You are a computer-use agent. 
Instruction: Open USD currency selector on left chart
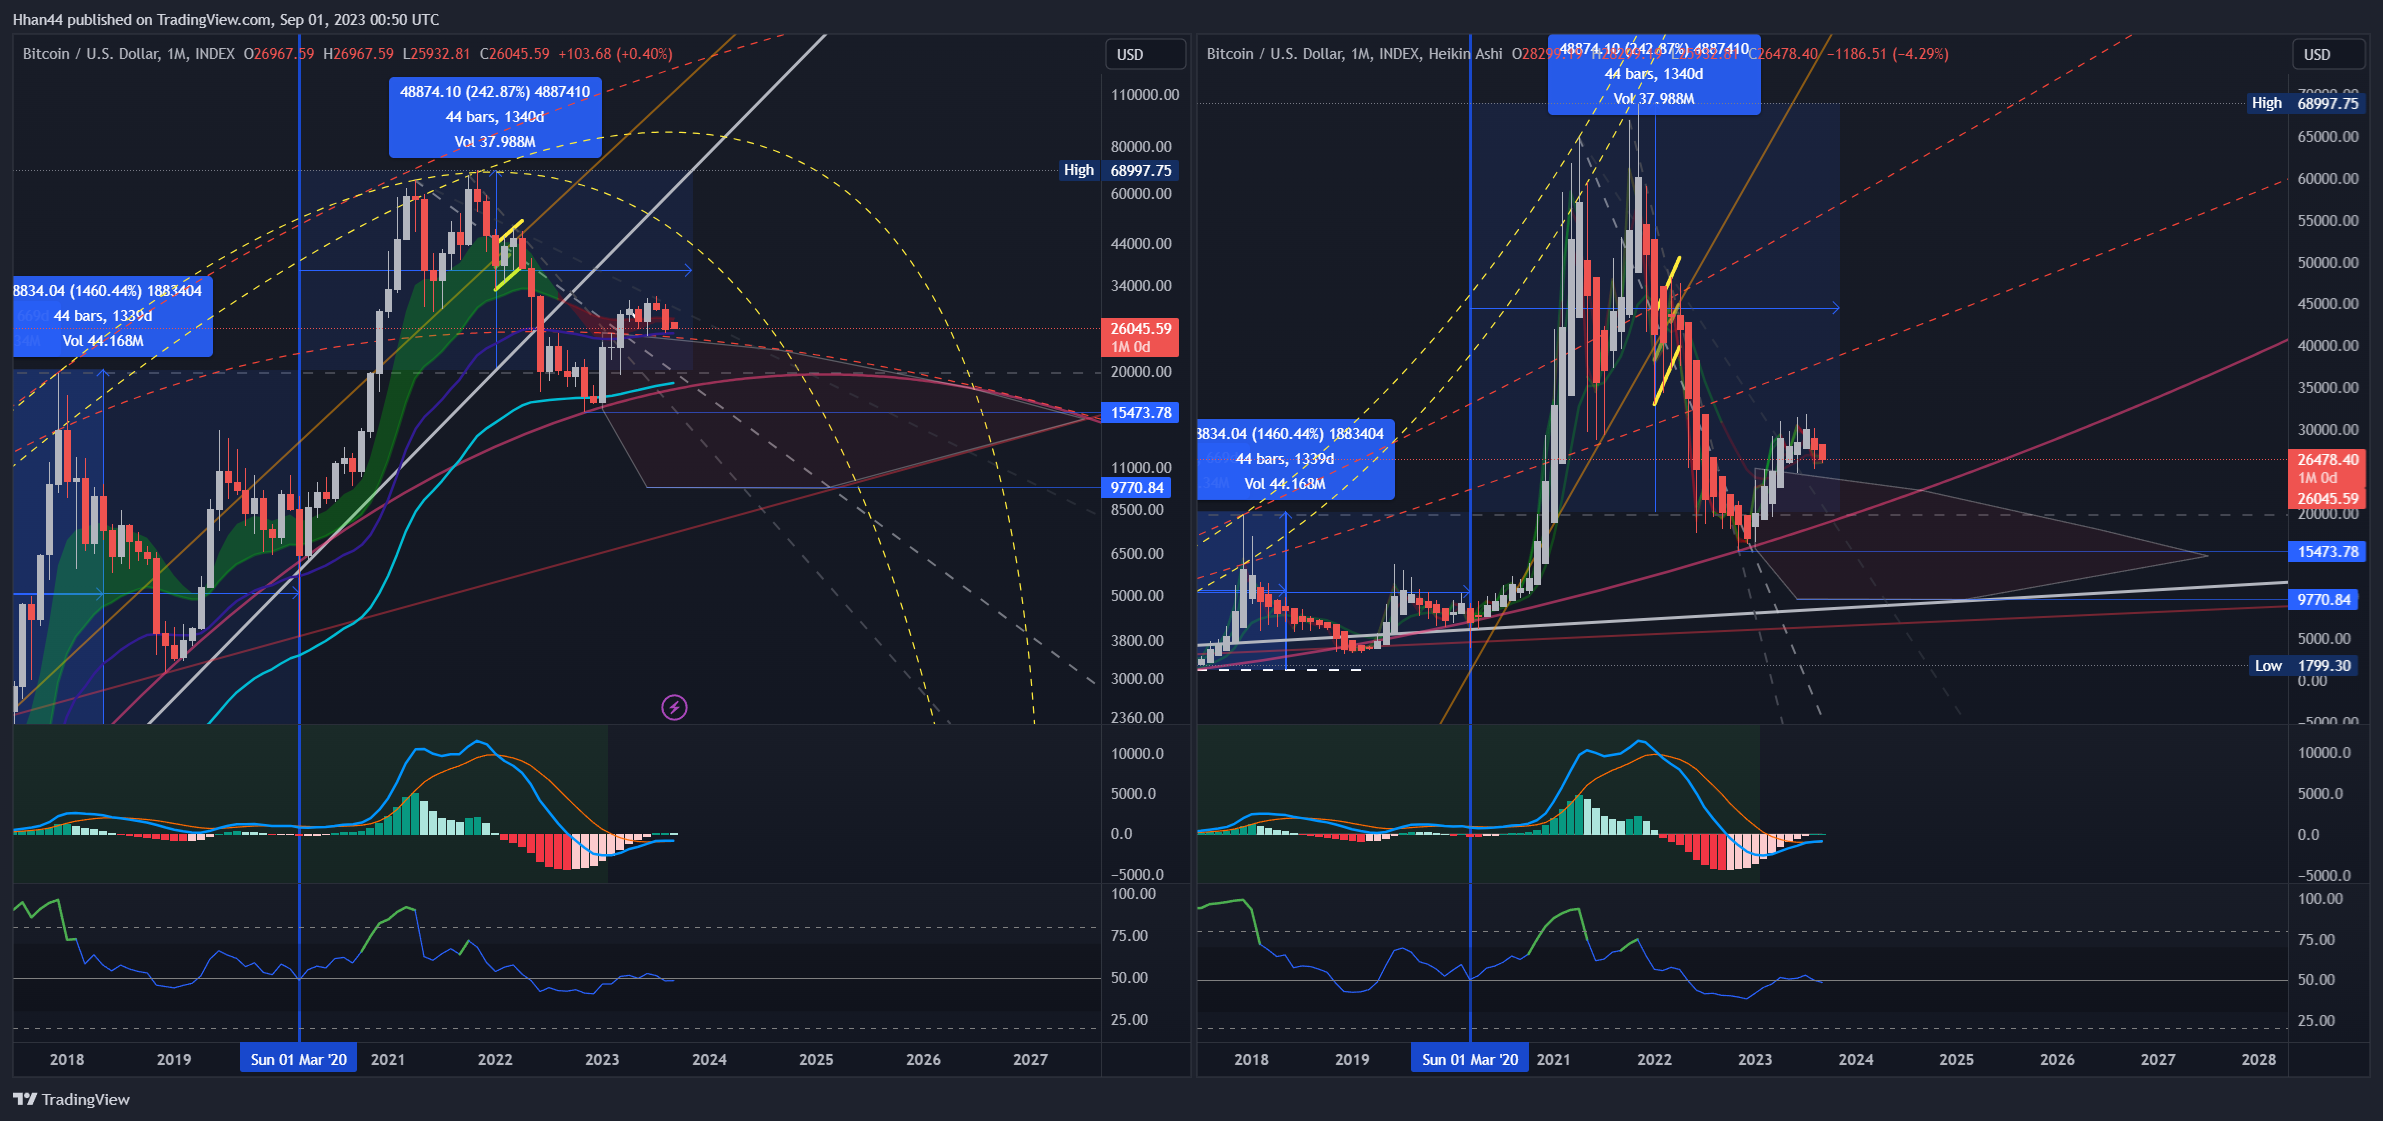1145,54
